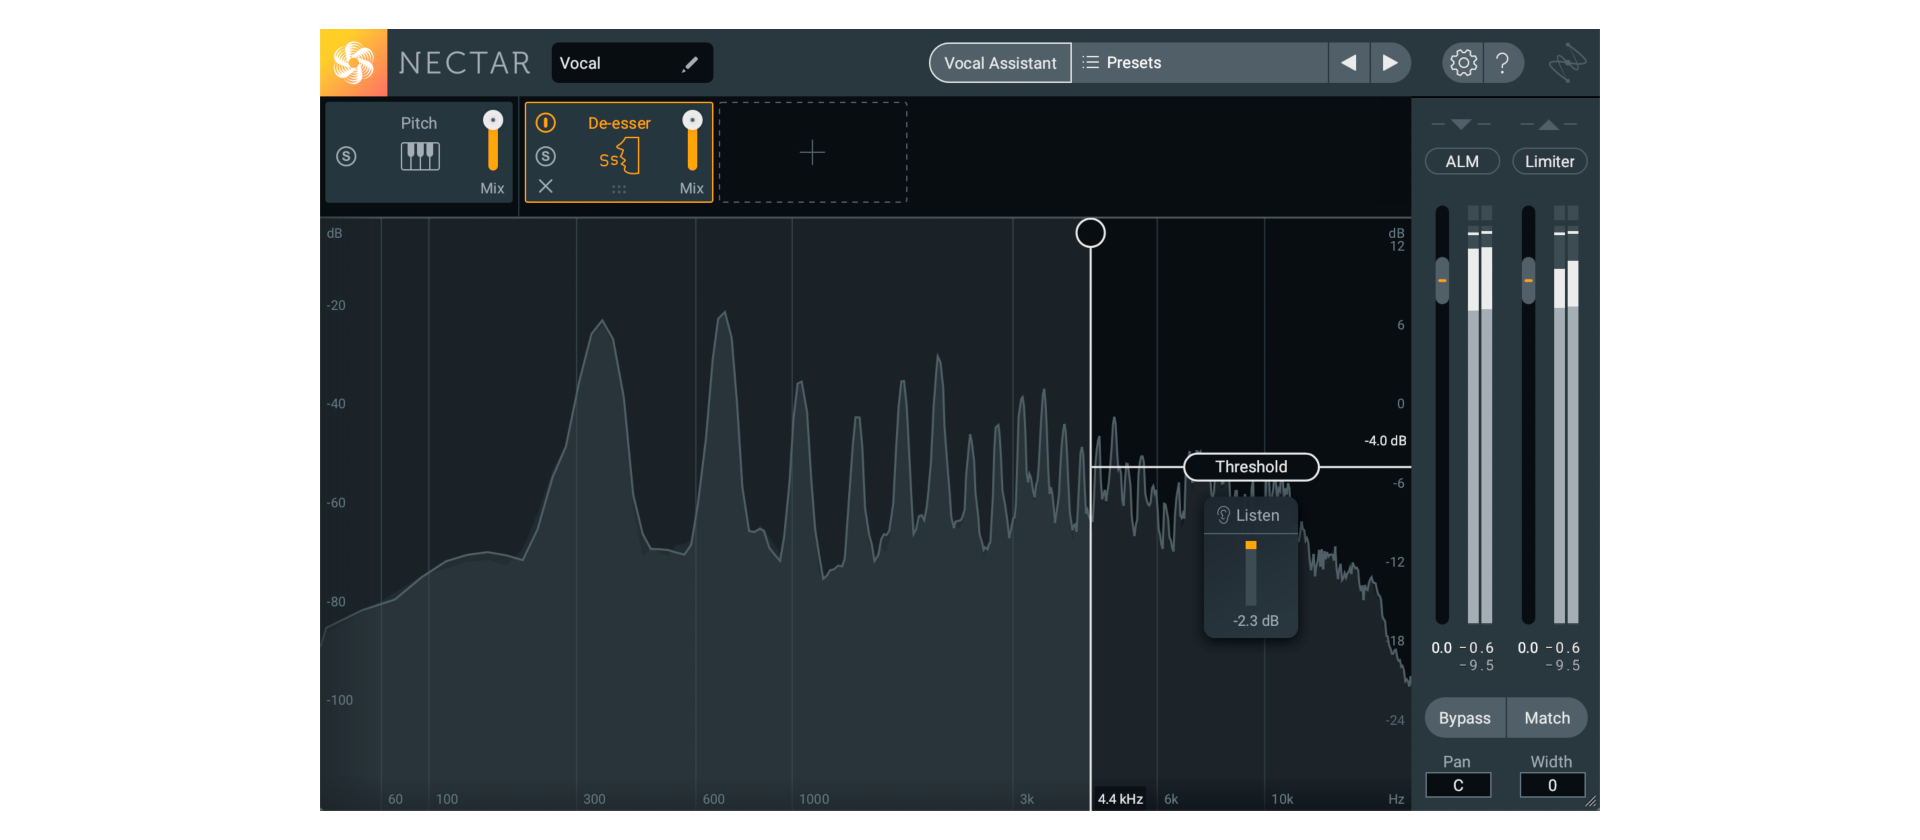Toggle Bypass
Screen dimensions: 1920x840
point(1465,718)
